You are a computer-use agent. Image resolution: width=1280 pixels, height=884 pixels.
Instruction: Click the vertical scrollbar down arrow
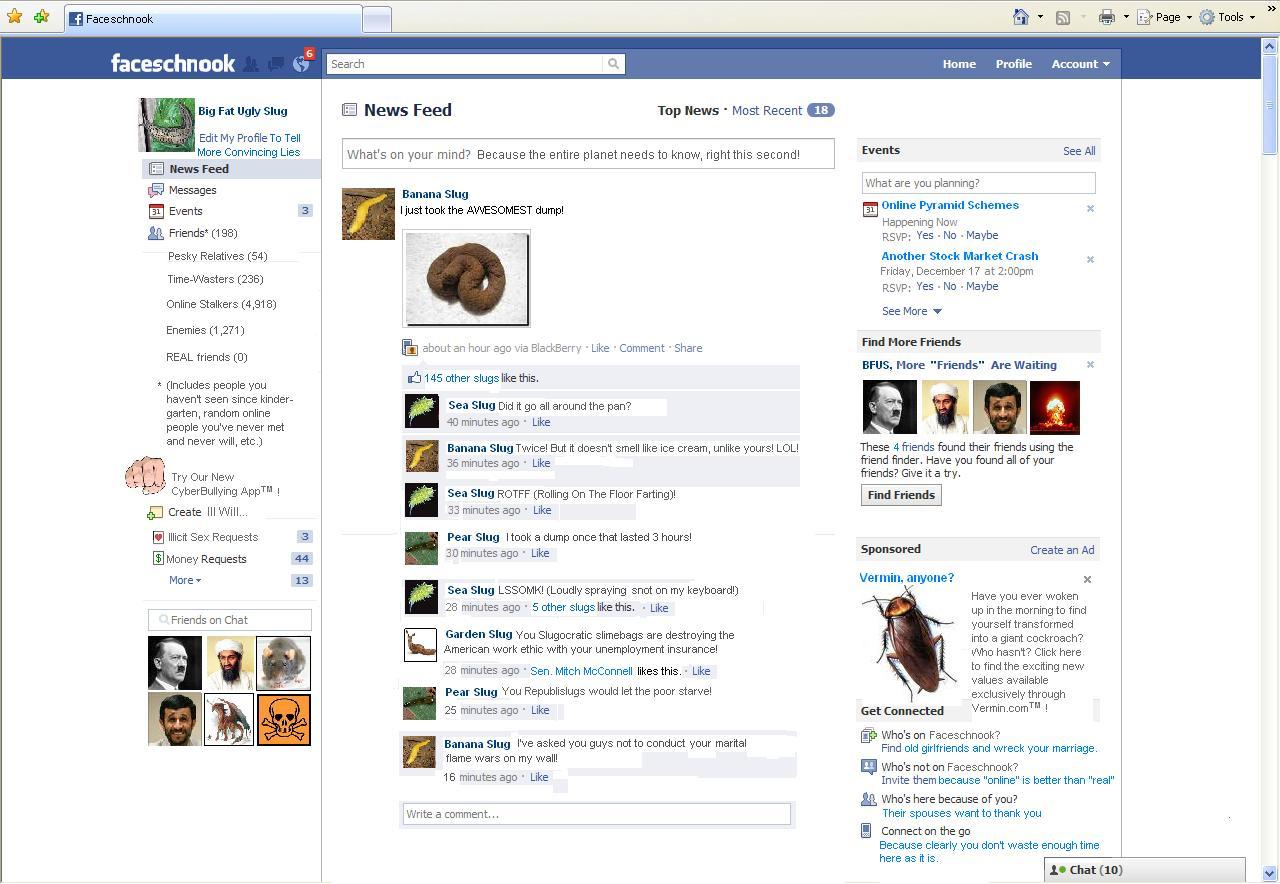click(1270, 873)
